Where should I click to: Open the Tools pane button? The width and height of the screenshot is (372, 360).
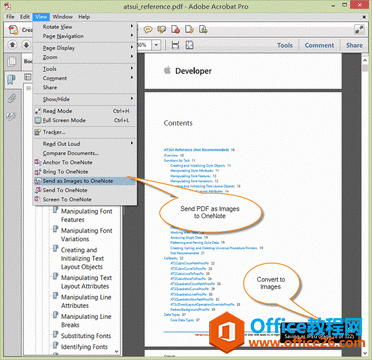285,45
